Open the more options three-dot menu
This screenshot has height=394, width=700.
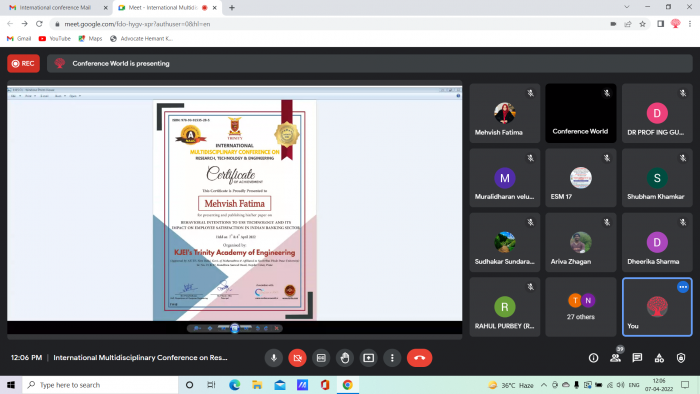click(x=392, y=358)
